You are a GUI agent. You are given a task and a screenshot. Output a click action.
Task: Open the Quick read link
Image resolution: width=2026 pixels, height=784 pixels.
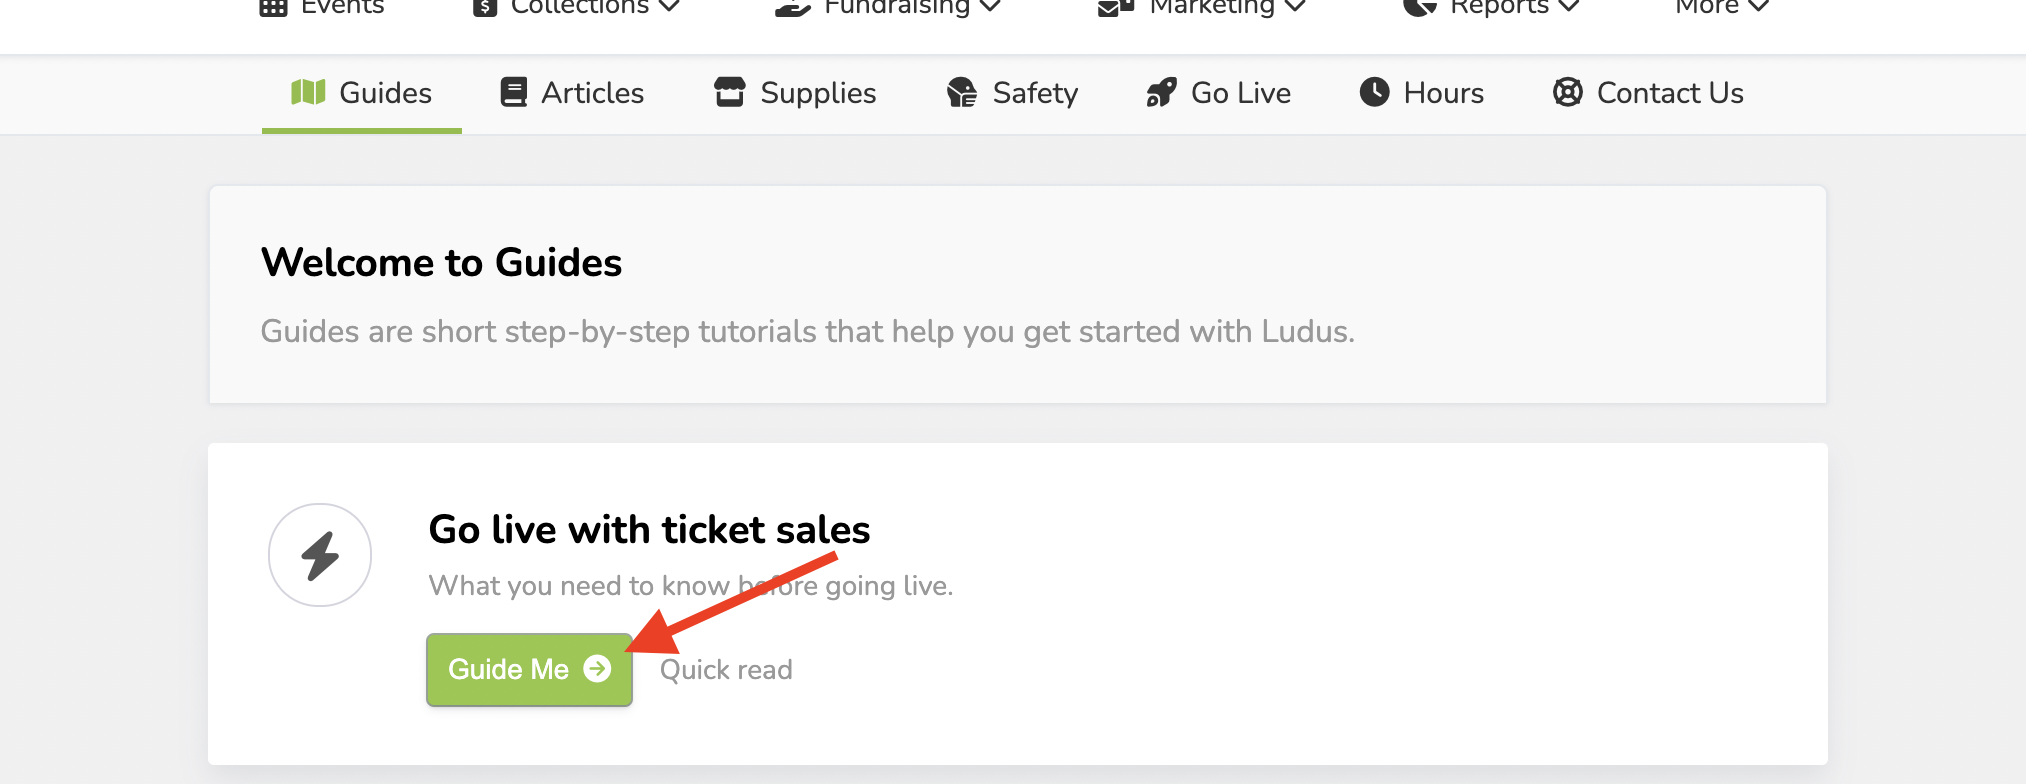pos(726,670)
